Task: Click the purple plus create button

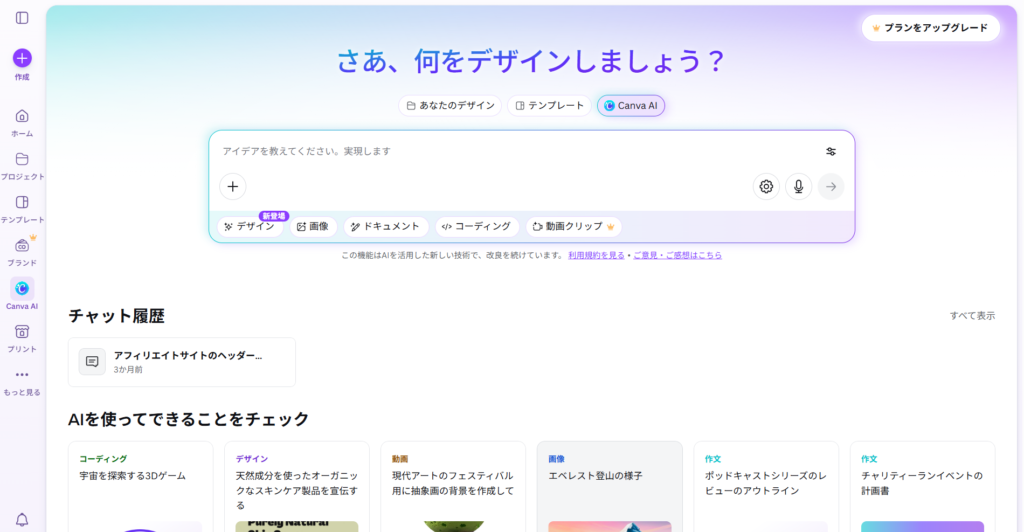Action: click(x=22, y=58)
